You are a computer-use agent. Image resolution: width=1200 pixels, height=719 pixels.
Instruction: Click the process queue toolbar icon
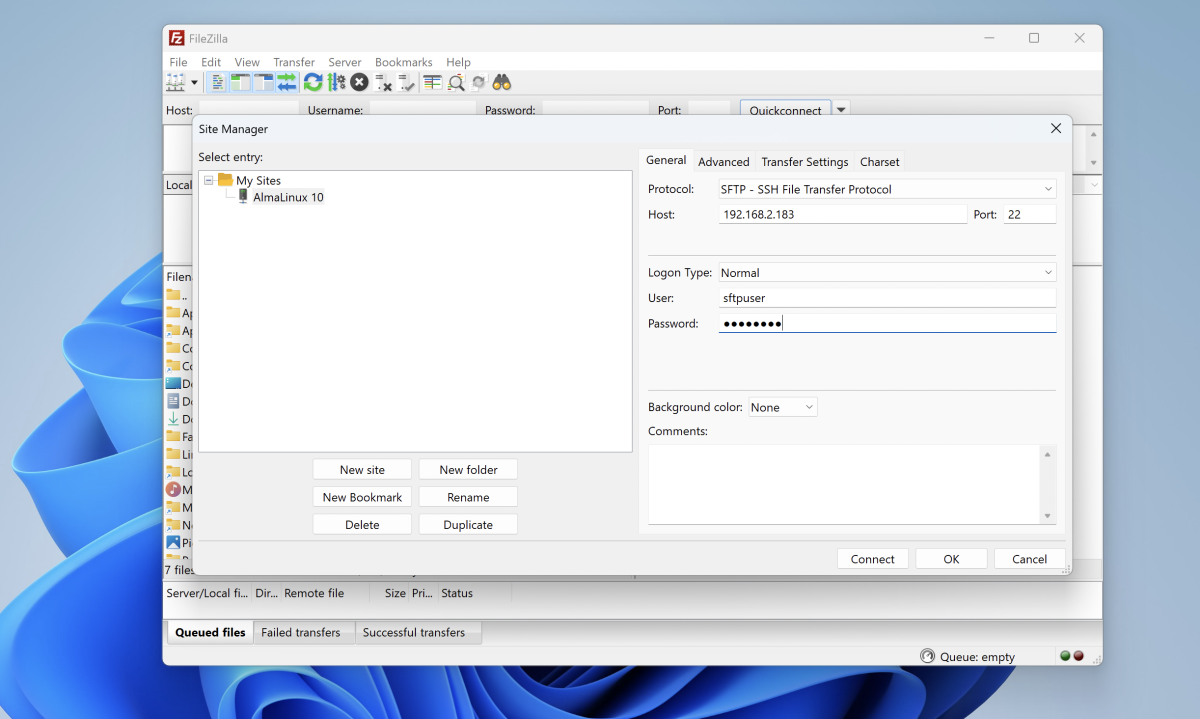336,83
